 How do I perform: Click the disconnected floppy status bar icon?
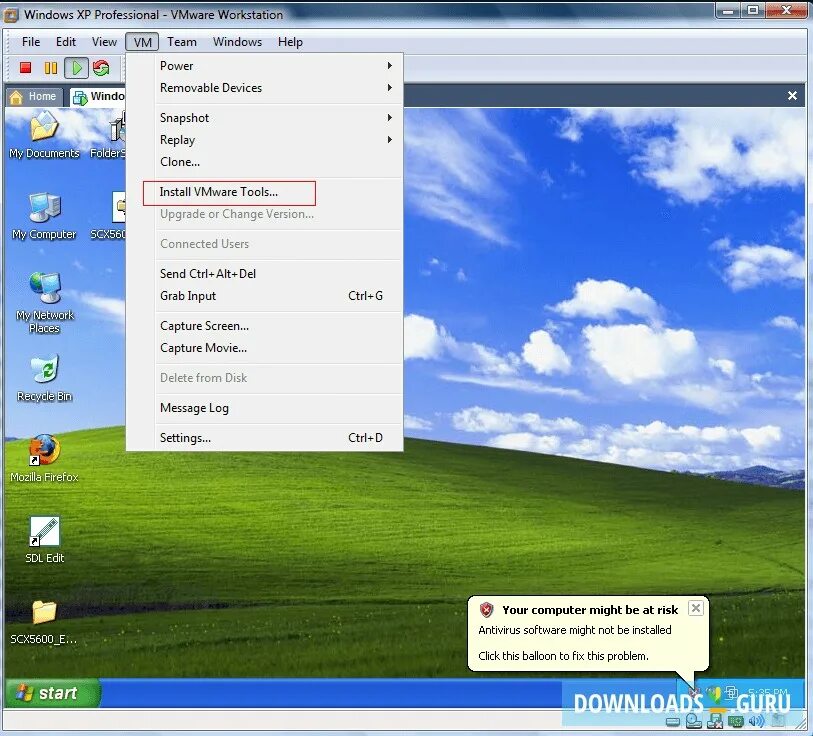pyautogui.click(x=714, y=721)
